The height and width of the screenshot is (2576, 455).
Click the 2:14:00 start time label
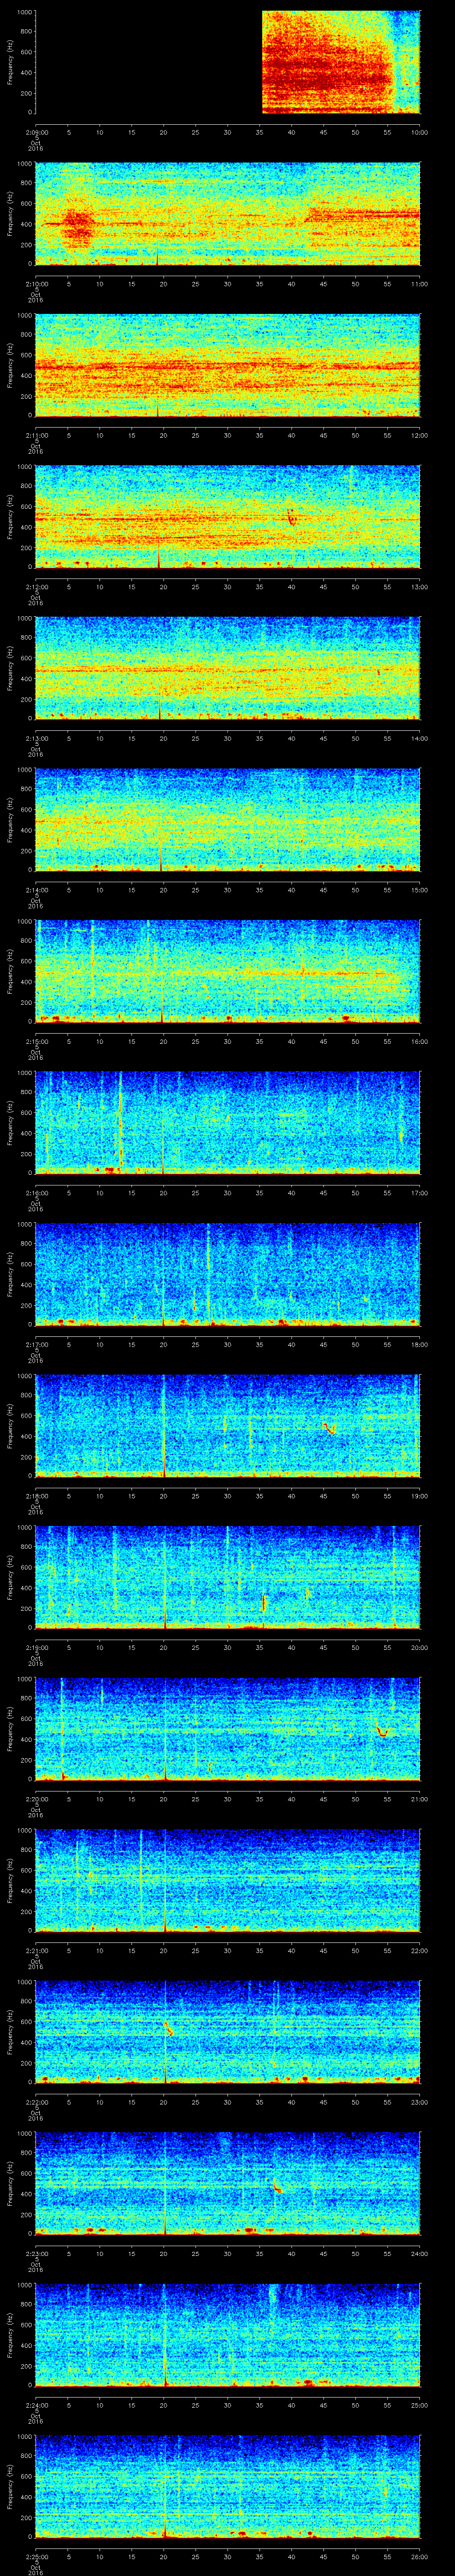[x=36, y=889]
